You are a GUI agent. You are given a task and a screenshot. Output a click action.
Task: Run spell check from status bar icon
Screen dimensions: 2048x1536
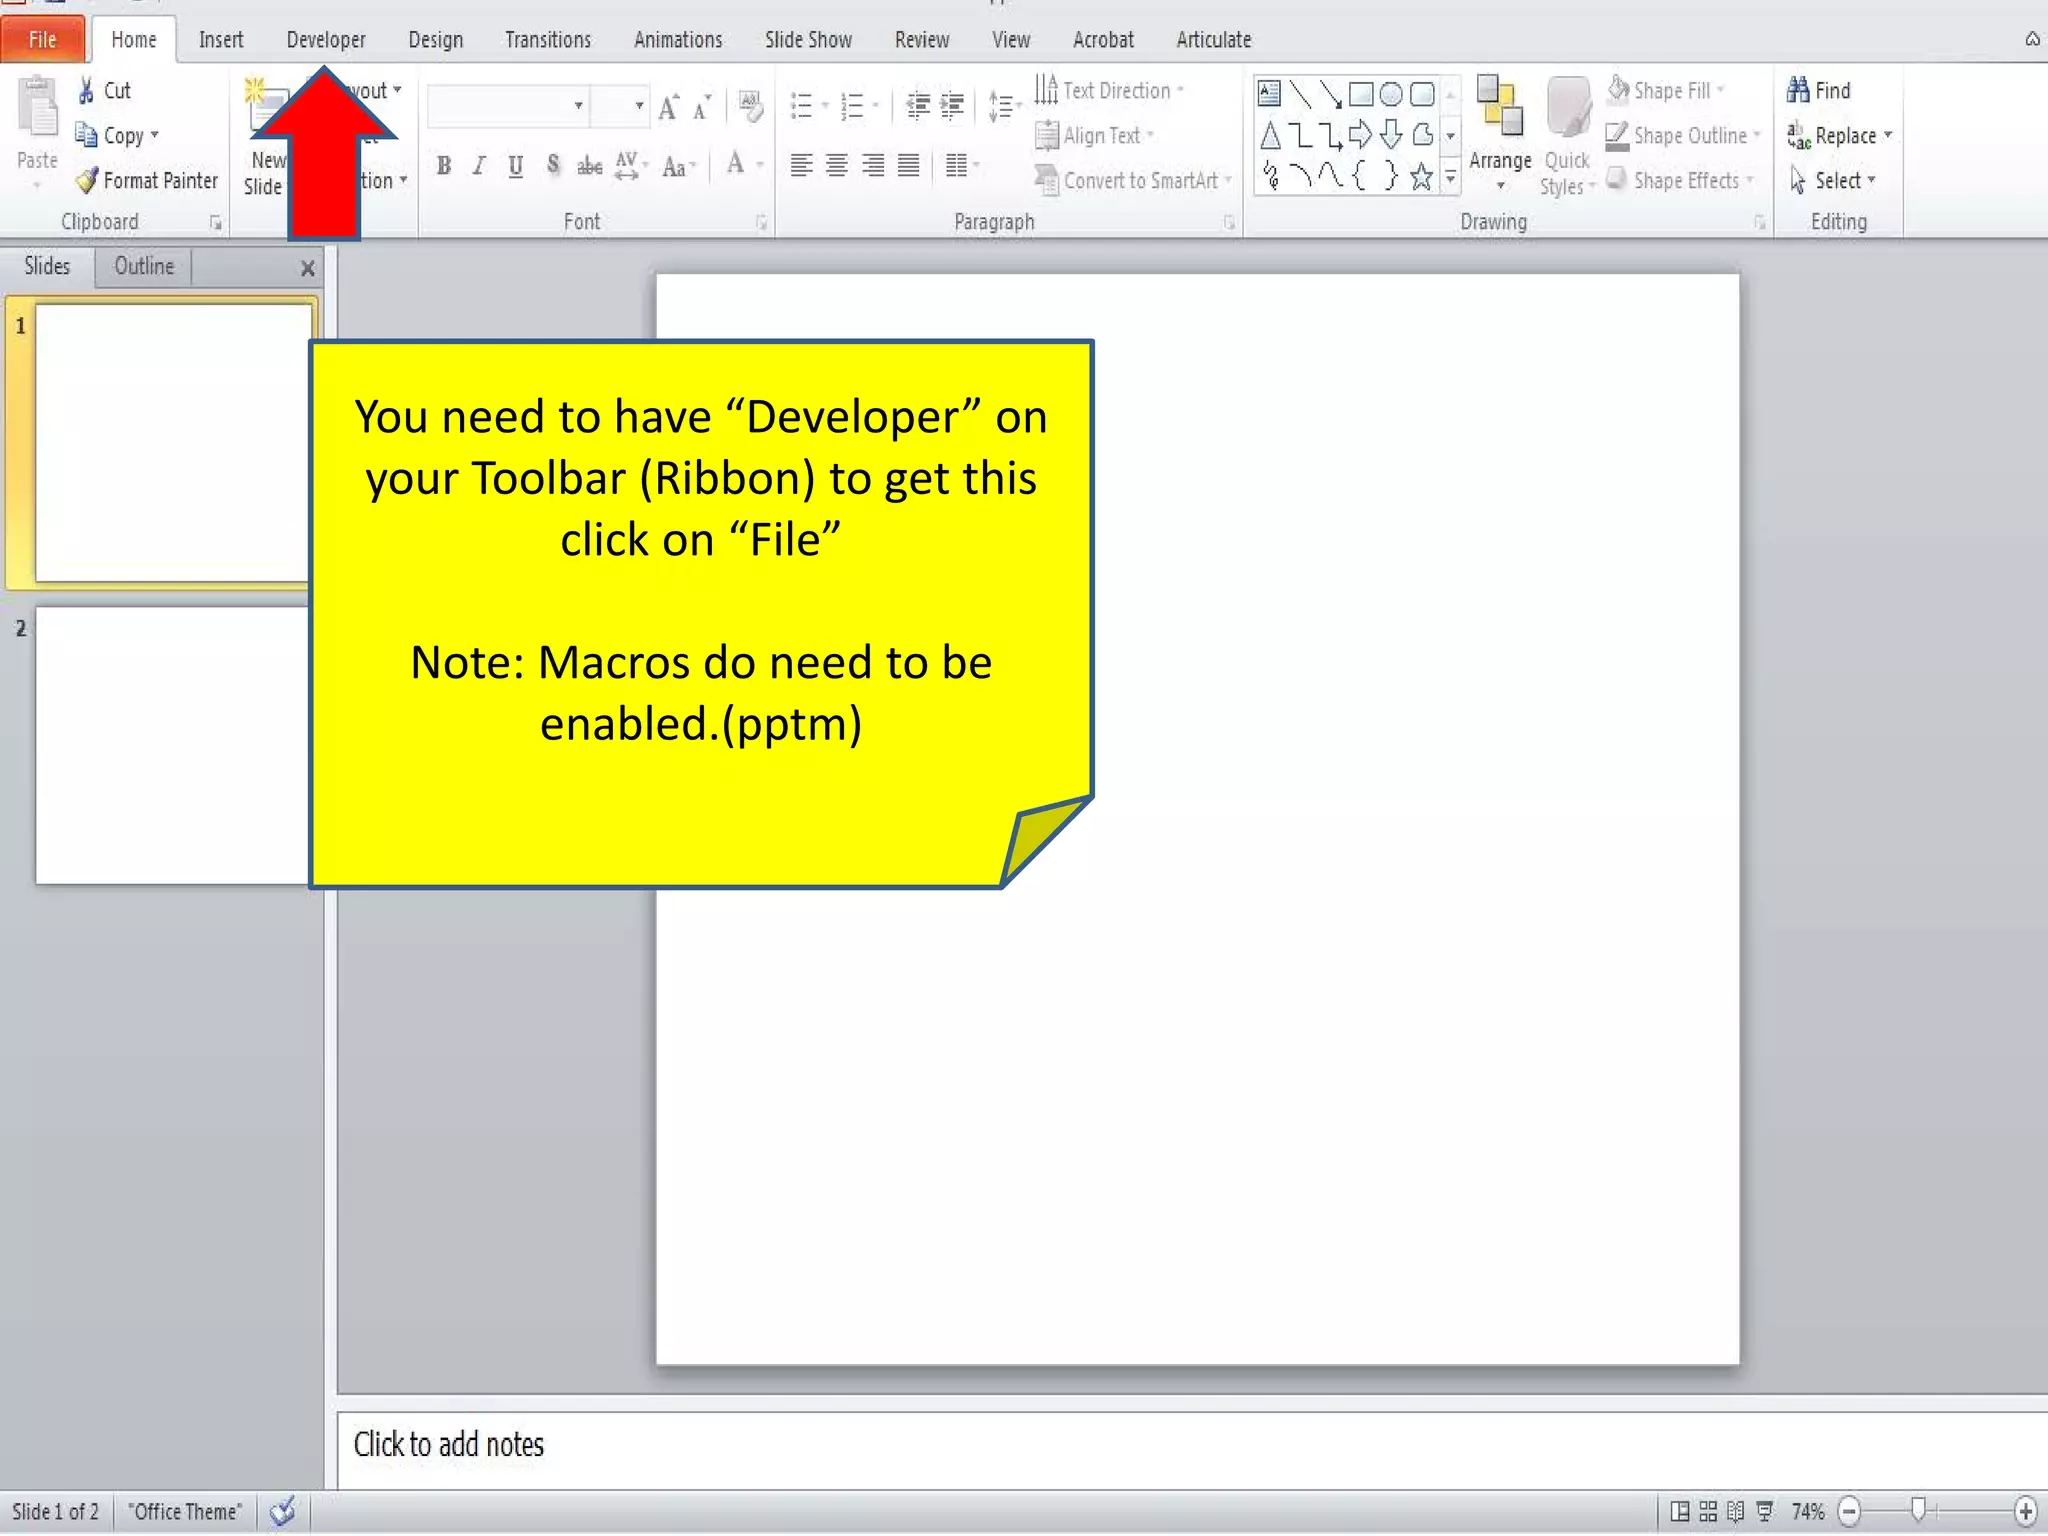(283, 1511)
